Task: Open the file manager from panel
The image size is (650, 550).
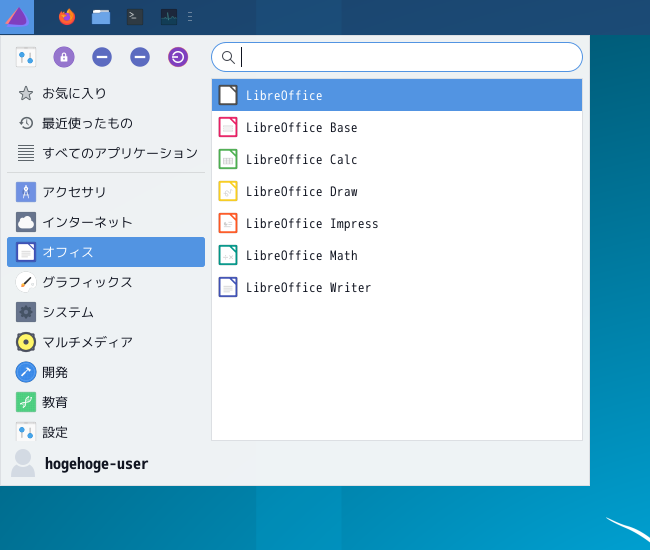Action: pos(101,17)
